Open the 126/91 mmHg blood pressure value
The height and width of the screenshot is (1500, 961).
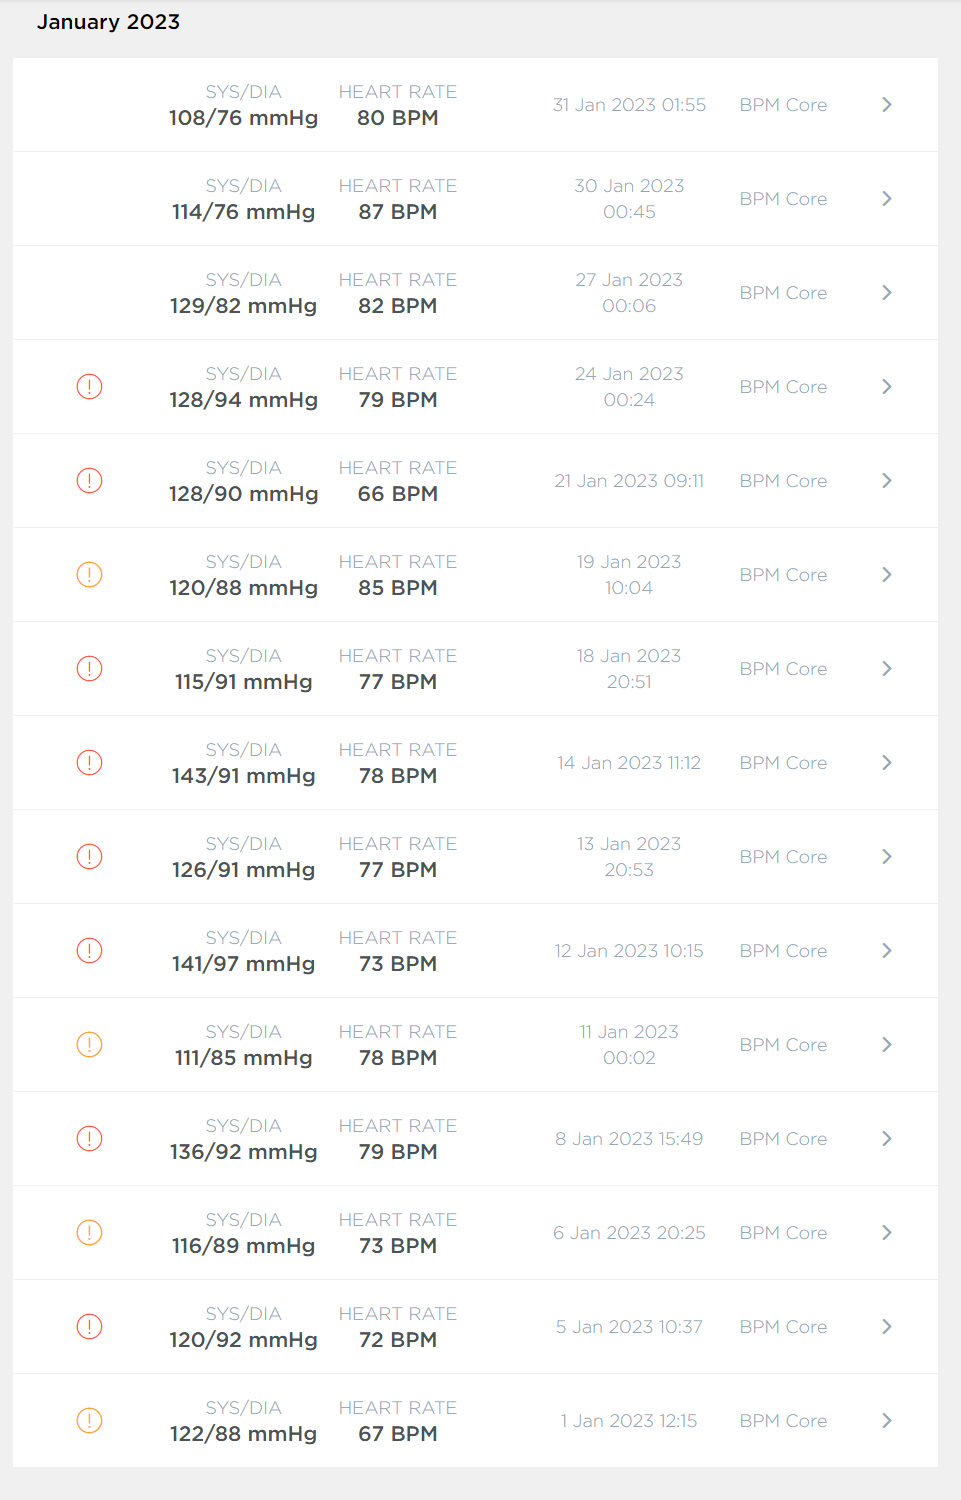tap(243, 870)
